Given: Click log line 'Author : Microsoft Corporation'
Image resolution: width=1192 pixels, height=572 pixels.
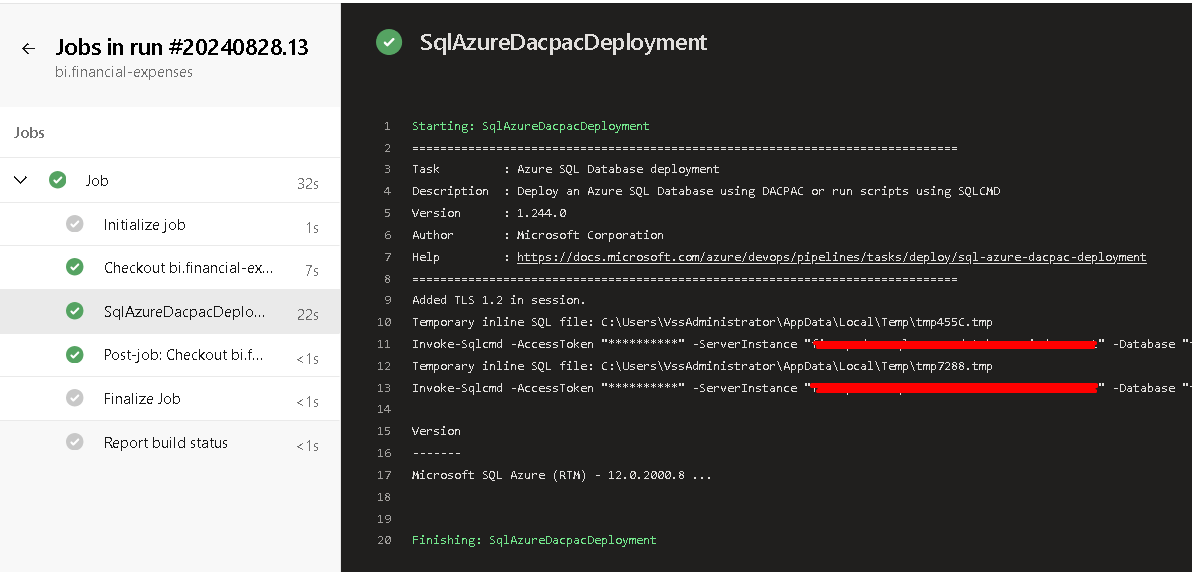Looking at the screenshot, I should pyautogui.click(x=537, y=235).
